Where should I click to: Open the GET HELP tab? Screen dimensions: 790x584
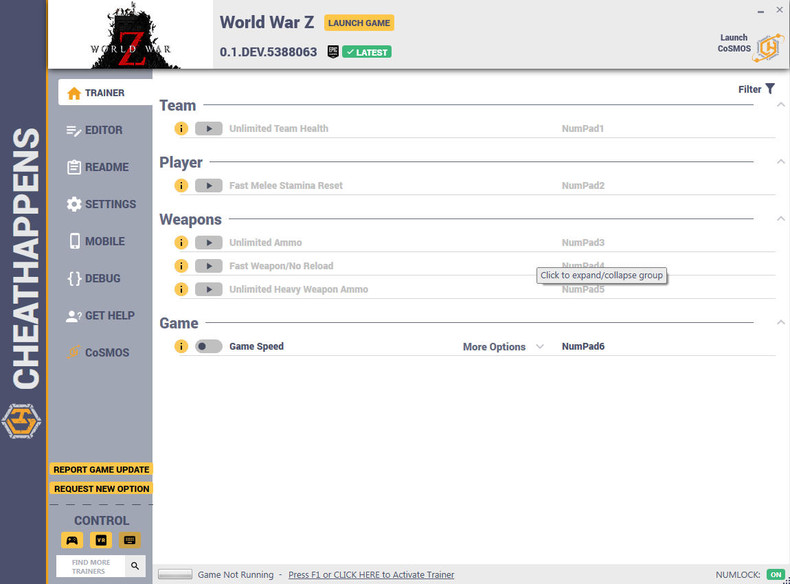[100, 315]
